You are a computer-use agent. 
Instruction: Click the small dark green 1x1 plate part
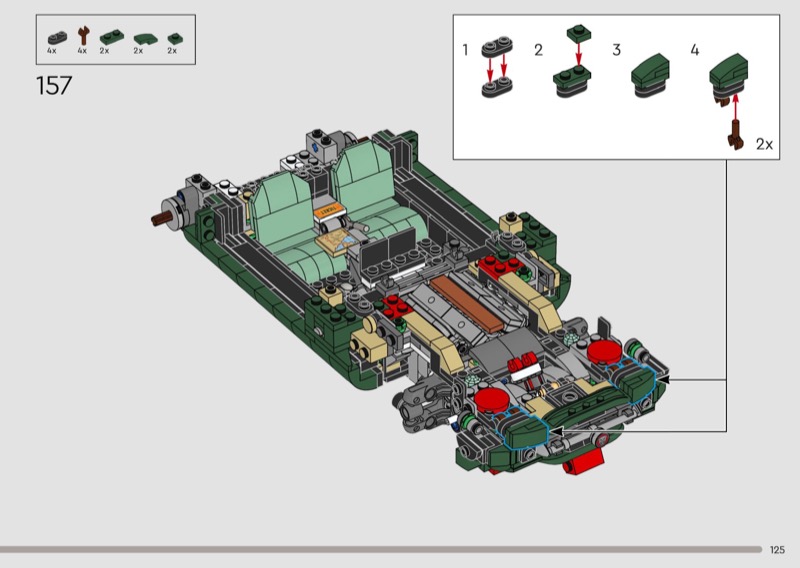coord(176,39)
